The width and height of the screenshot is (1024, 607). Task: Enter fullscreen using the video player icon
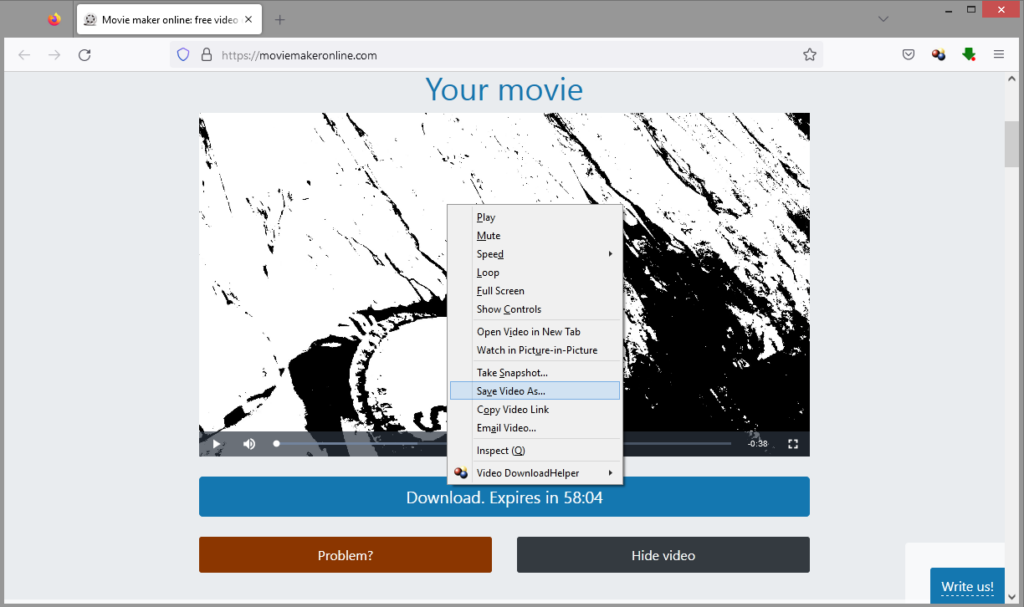793,444
